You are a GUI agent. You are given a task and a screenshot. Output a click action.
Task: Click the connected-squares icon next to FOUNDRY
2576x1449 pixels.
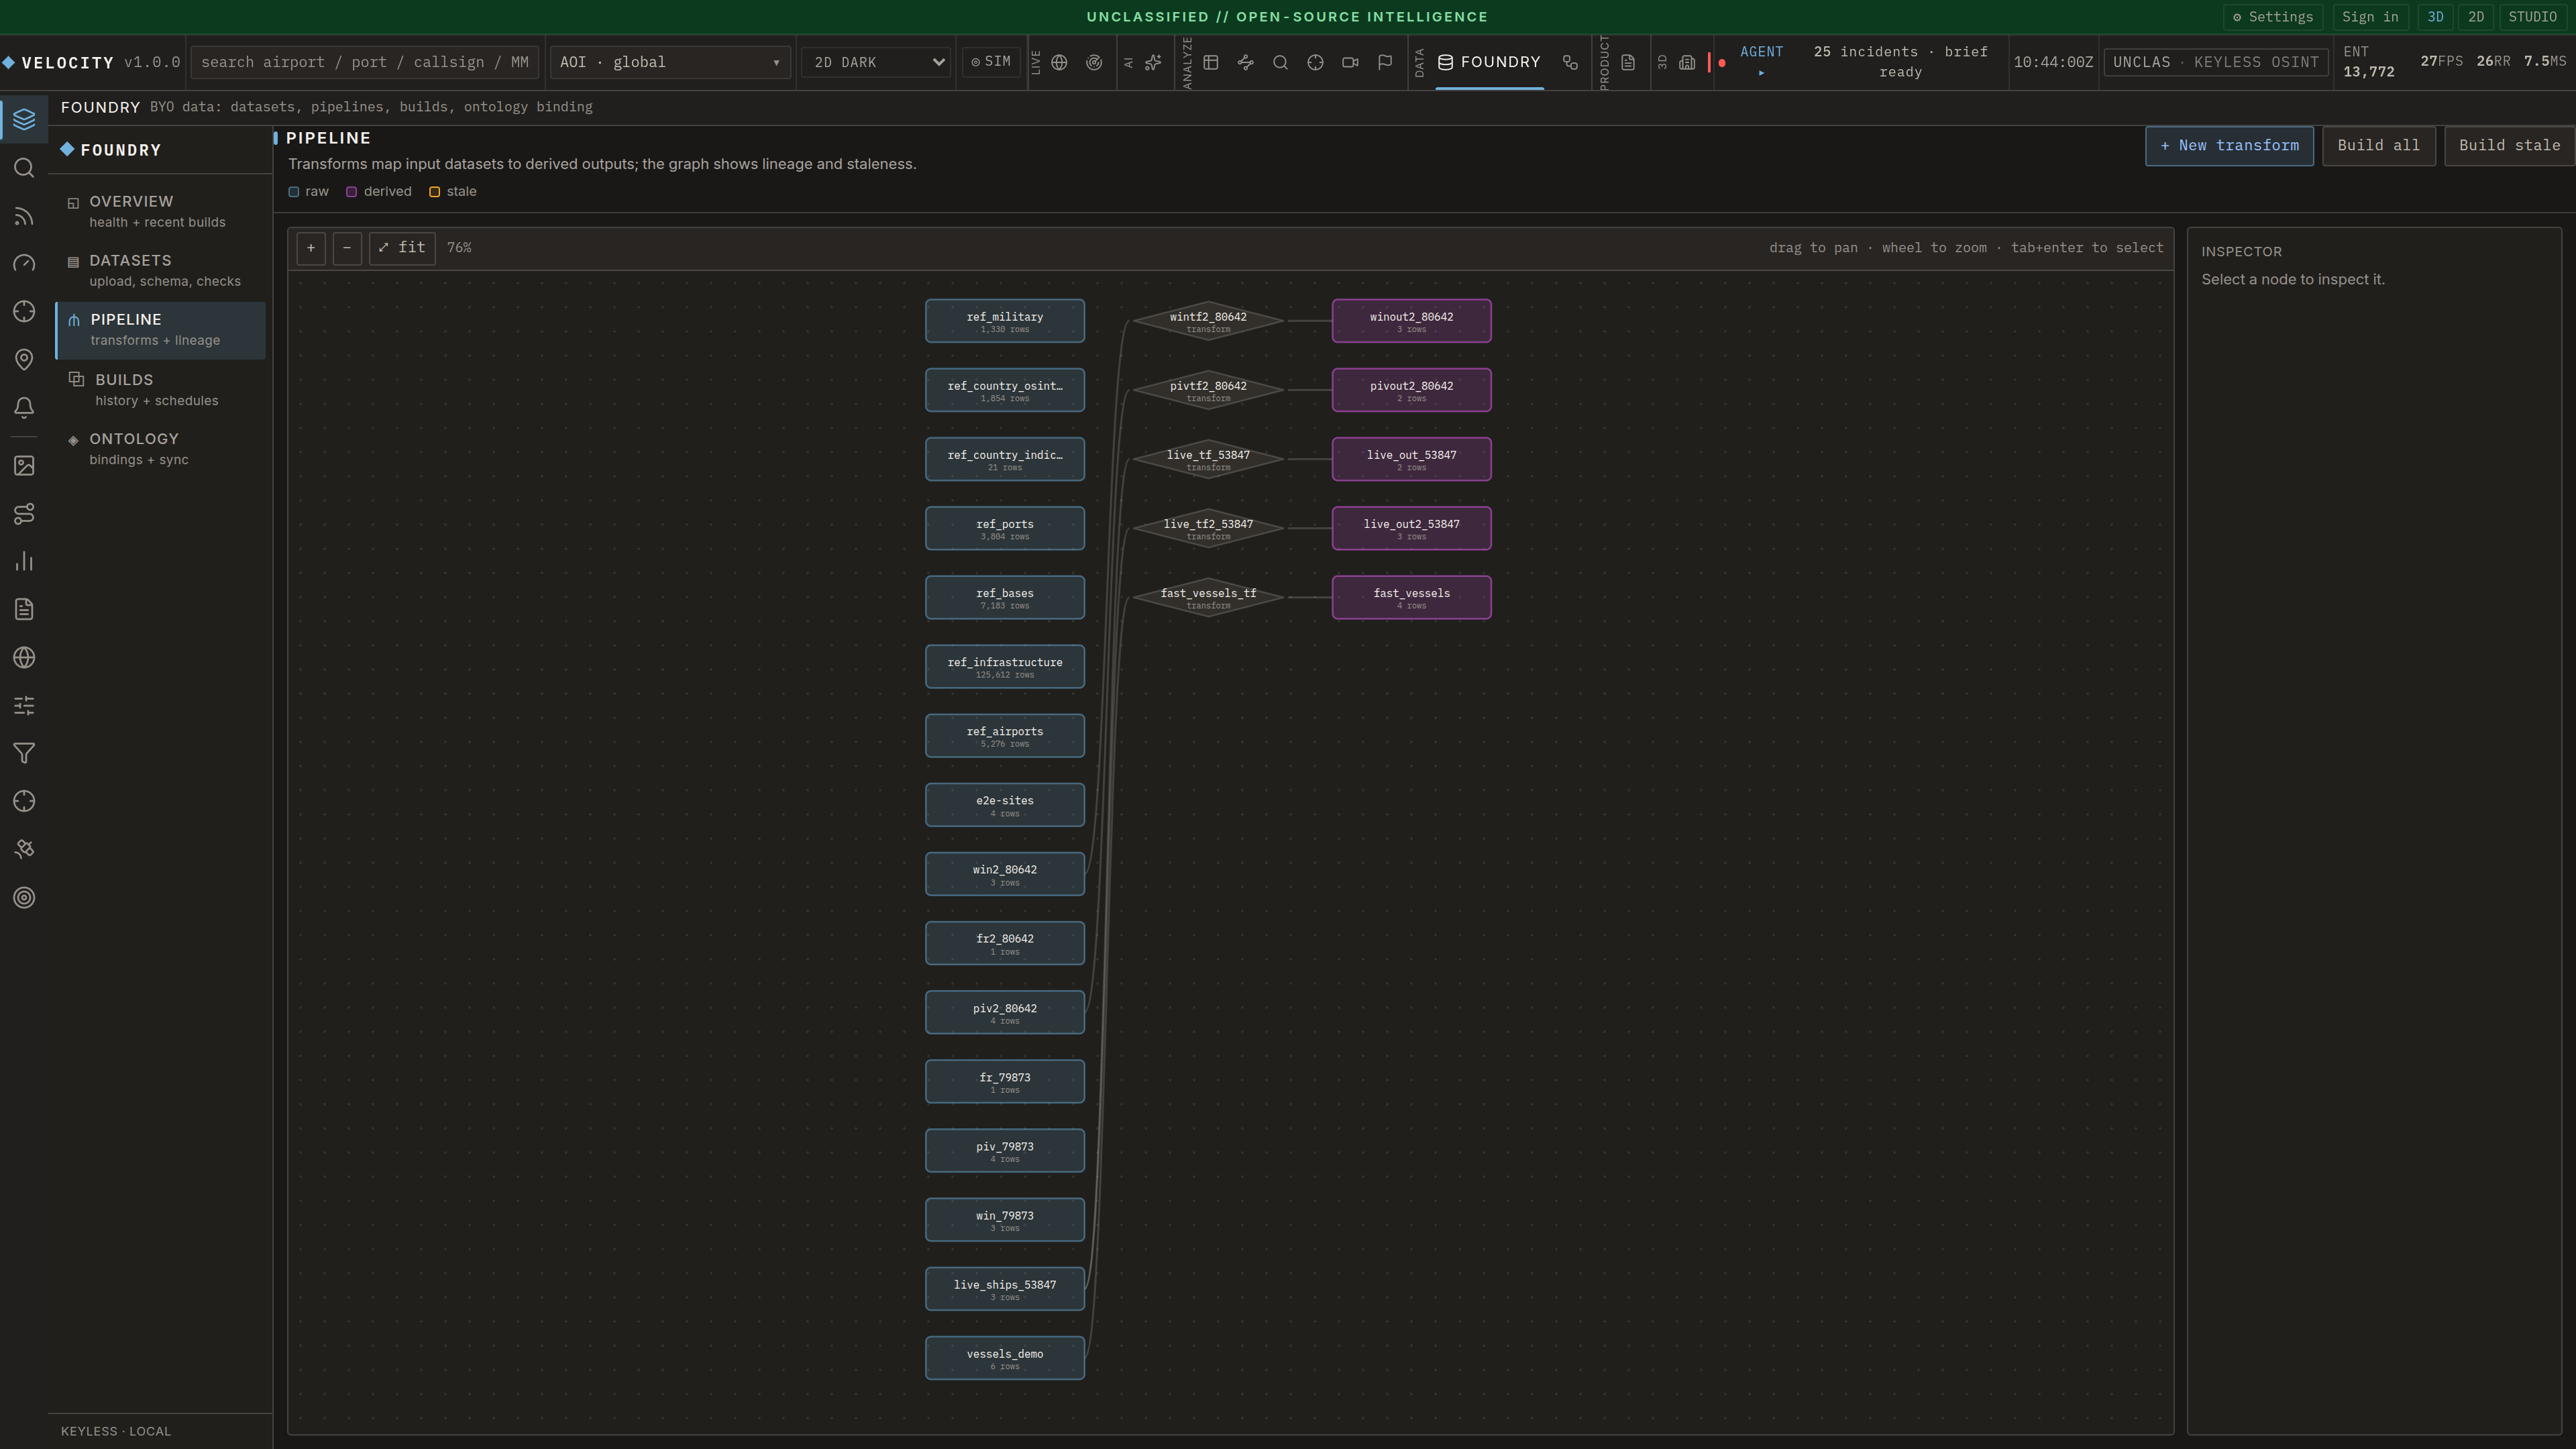click(1570, 62)
